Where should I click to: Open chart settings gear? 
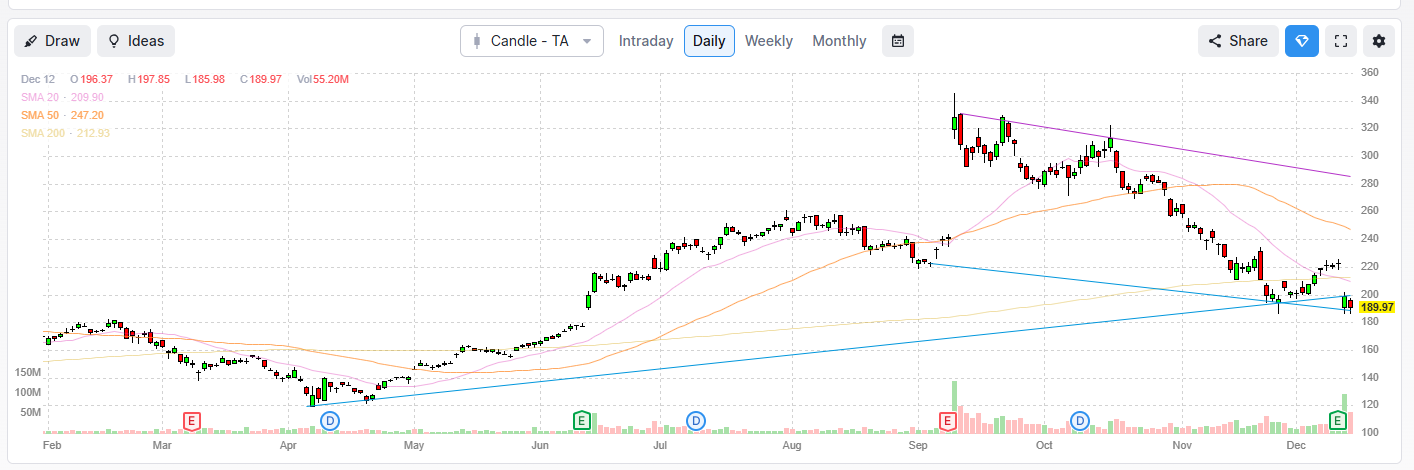1379,41
